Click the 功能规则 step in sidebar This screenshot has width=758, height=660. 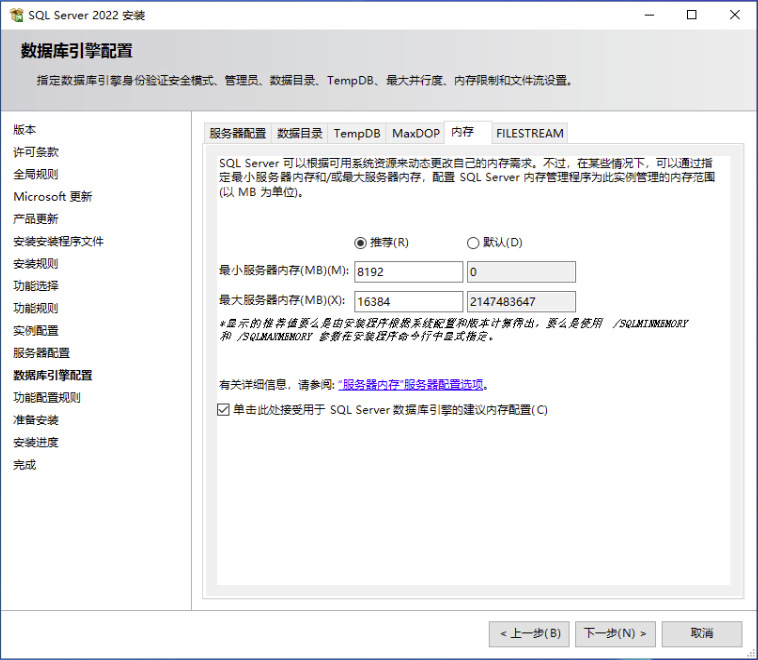[x=36, y=308]
